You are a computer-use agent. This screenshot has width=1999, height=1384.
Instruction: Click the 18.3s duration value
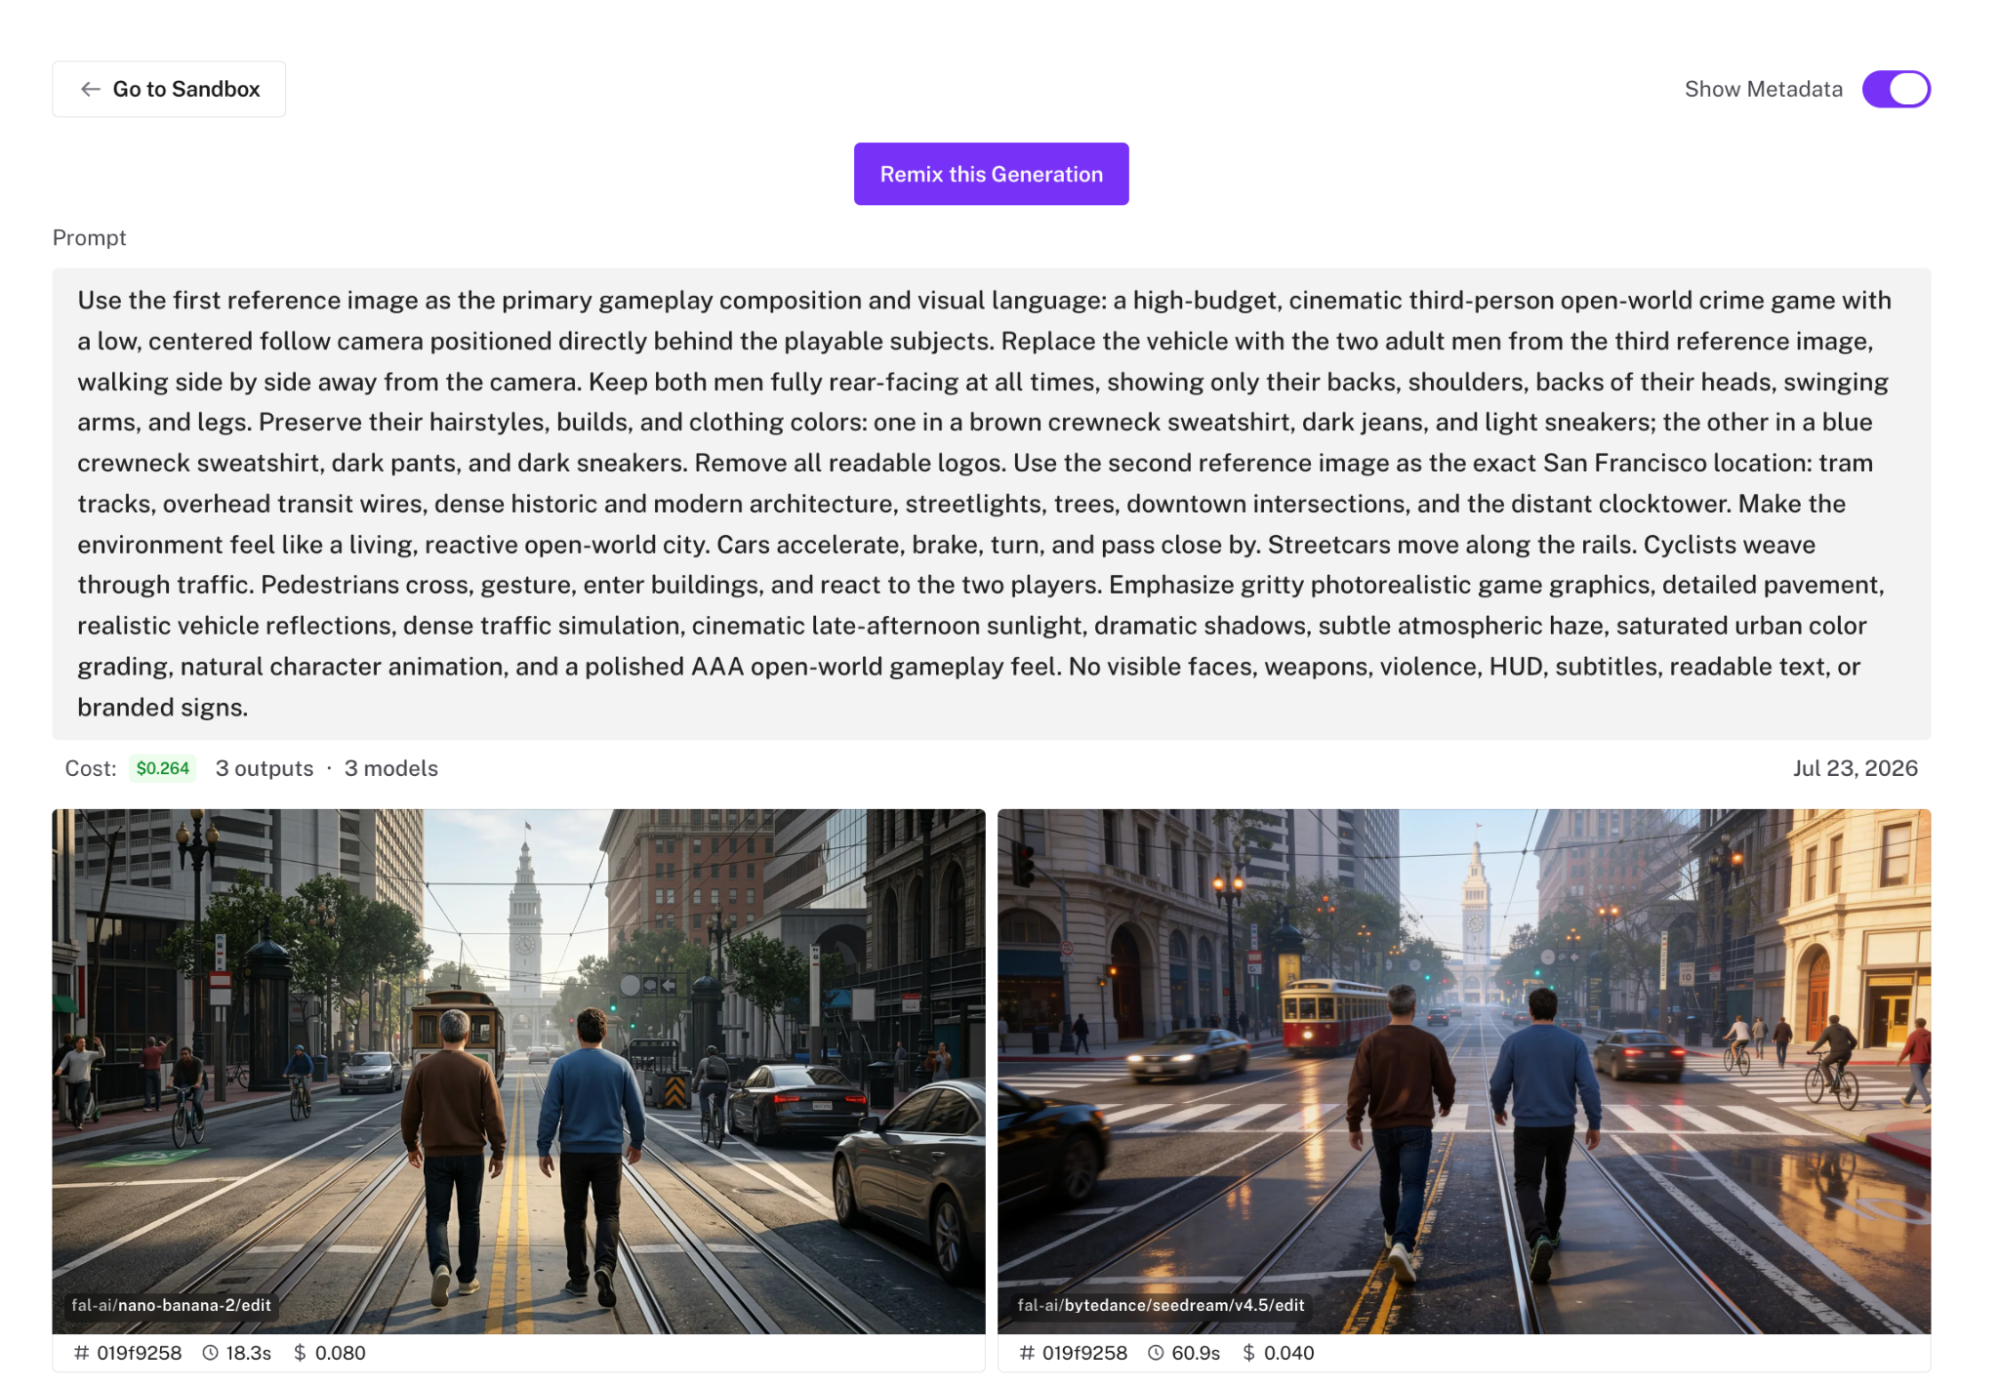point(248,1353)
